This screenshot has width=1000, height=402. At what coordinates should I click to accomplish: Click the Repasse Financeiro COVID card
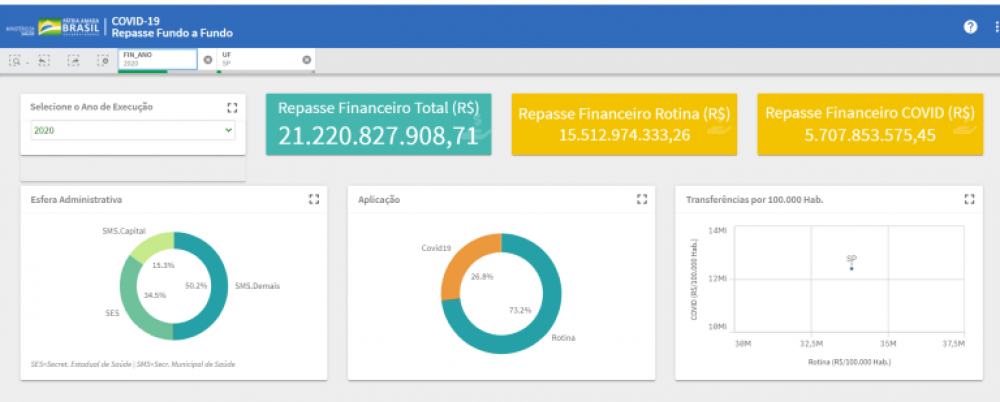pyautogui.click(x=870, y=124)
